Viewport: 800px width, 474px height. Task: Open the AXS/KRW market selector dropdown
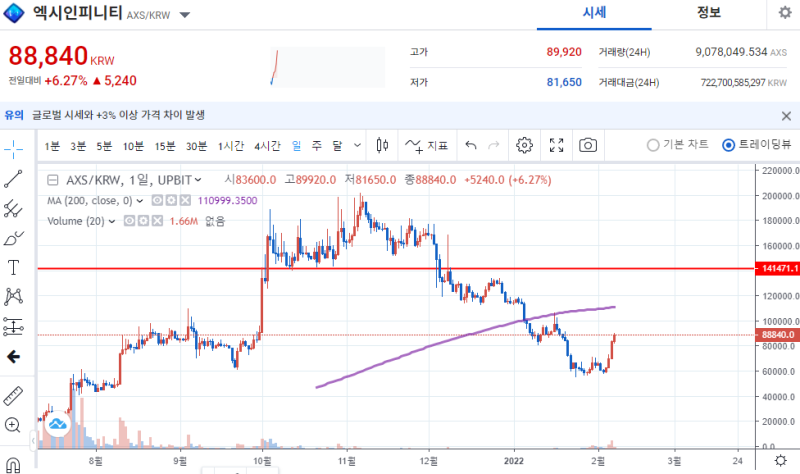coord(185,15)
